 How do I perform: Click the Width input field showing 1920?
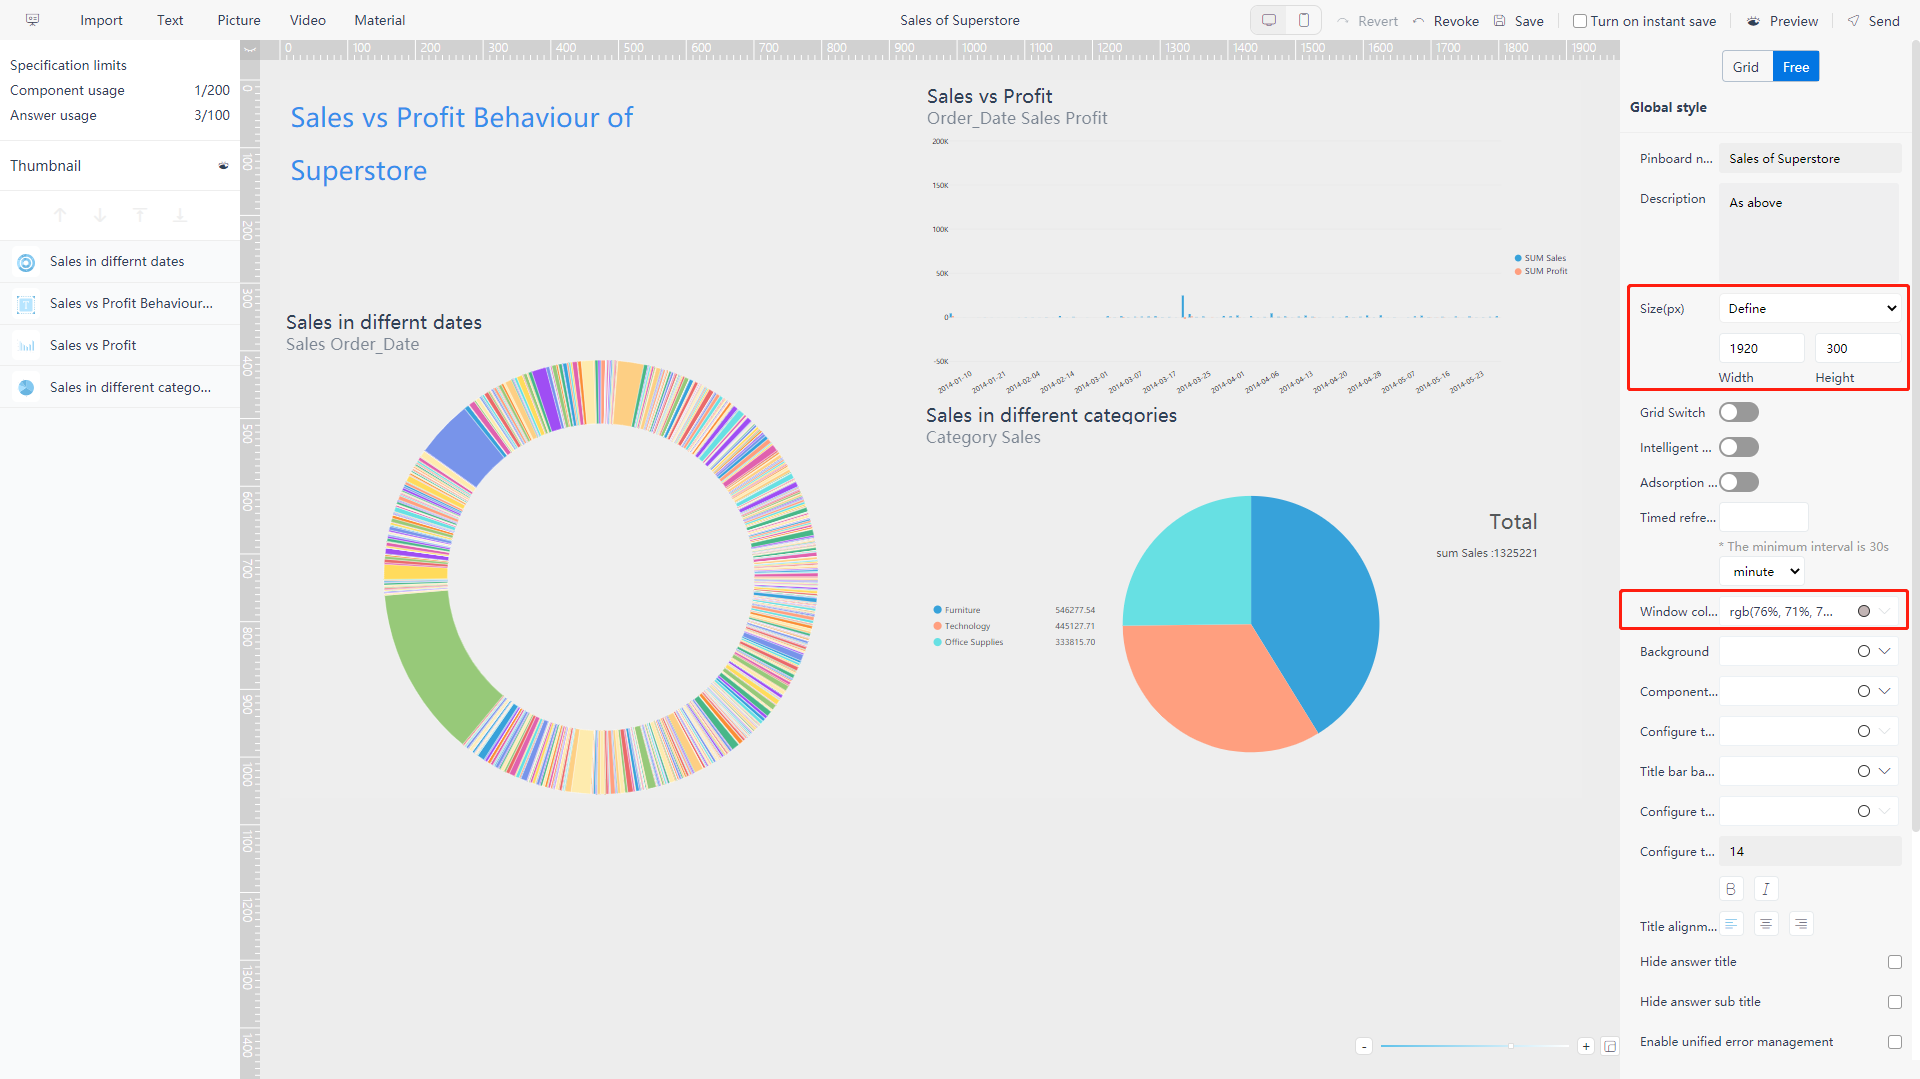coord(1762,348)
